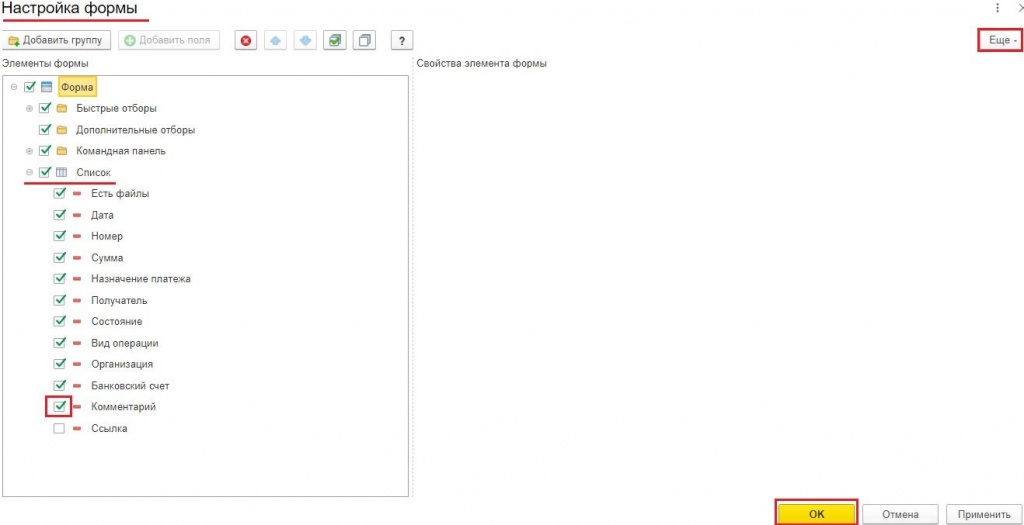Select the Состояние row

117,321
